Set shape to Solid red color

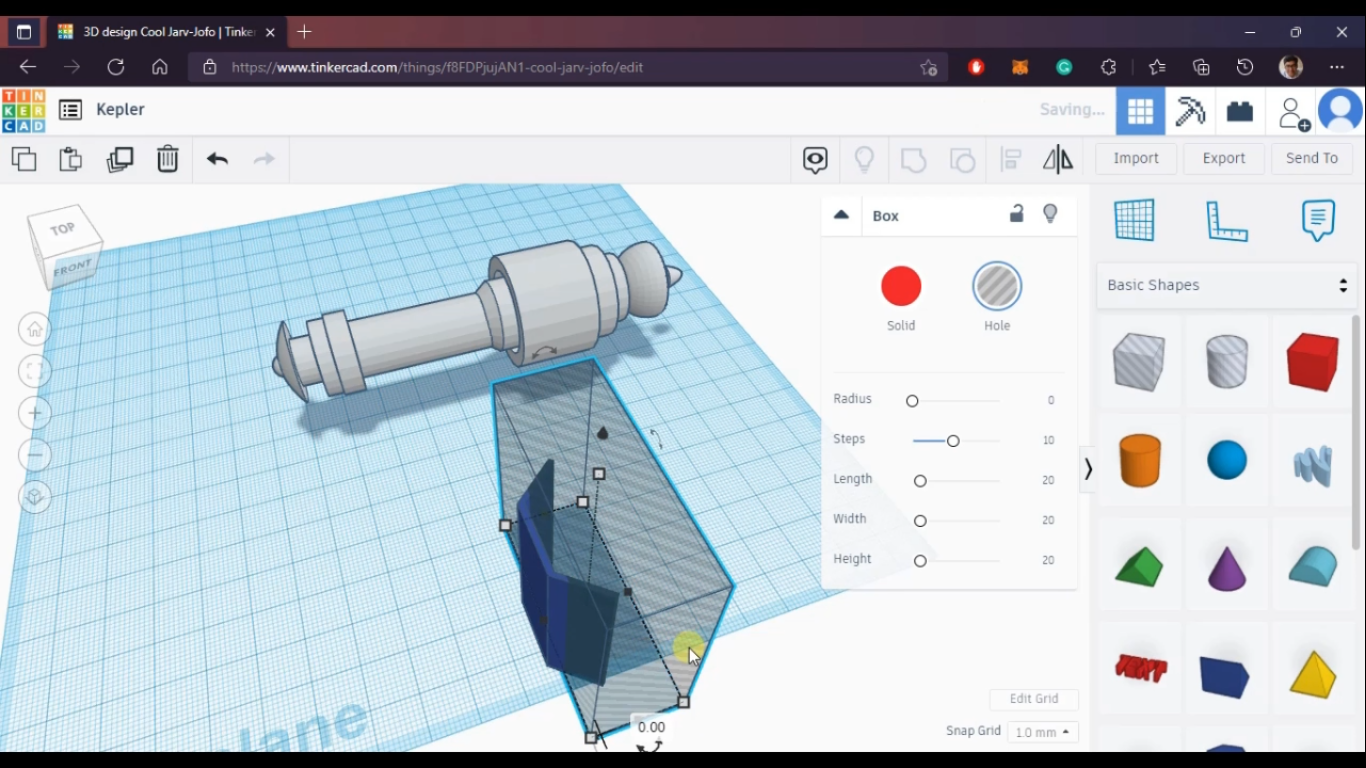click(x=901, y=287)
